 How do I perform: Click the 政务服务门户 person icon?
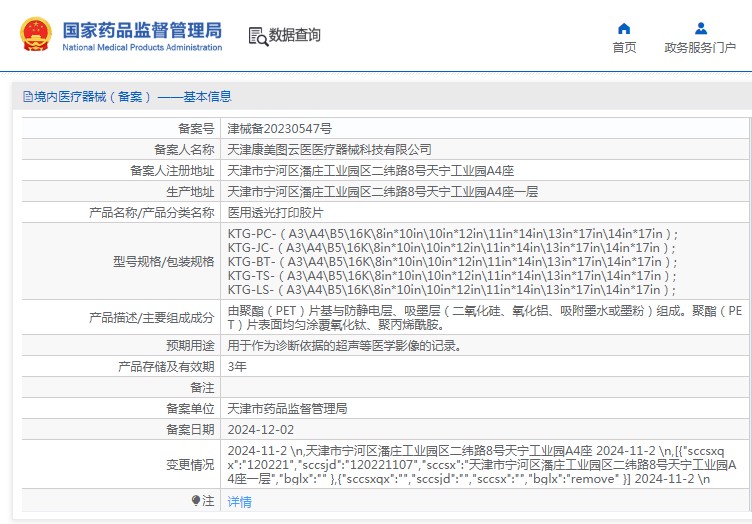tap(700, 28)
